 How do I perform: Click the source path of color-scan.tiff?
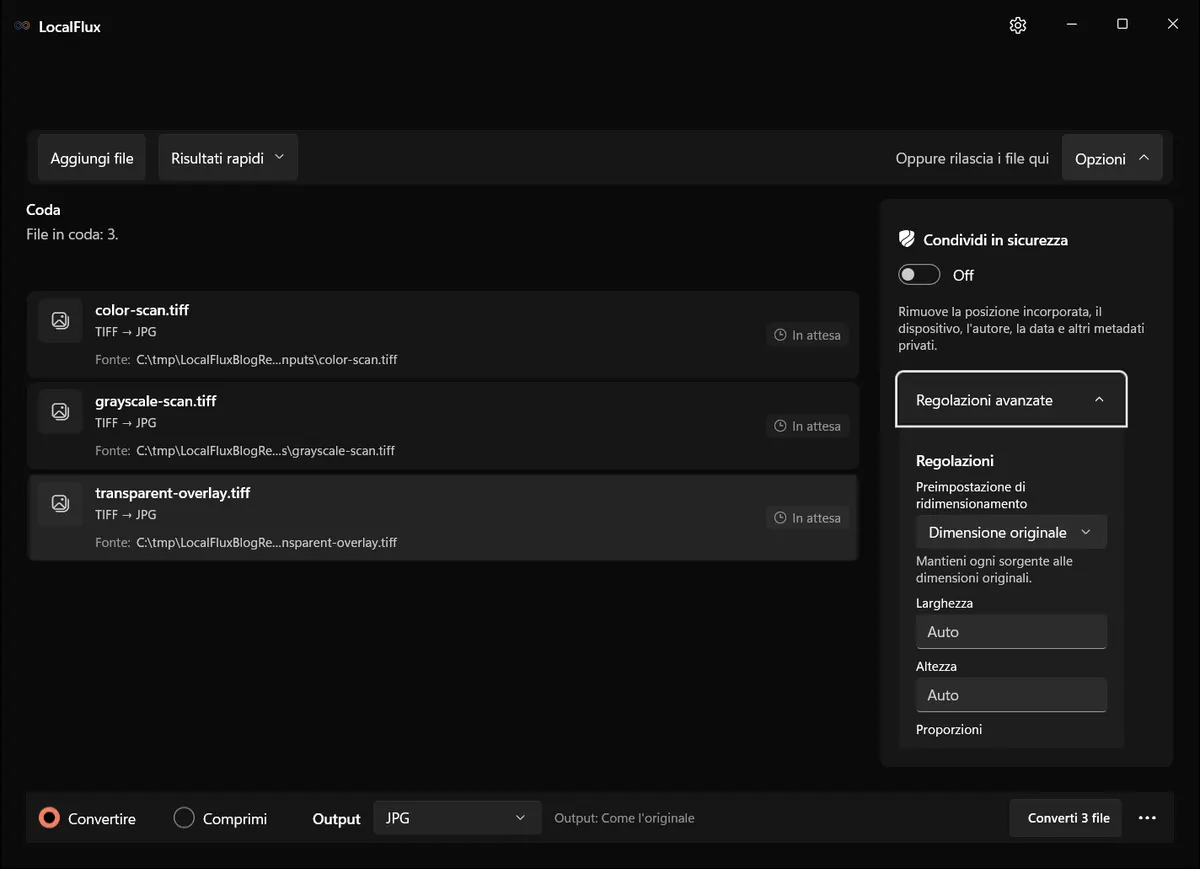click(267, 359)
